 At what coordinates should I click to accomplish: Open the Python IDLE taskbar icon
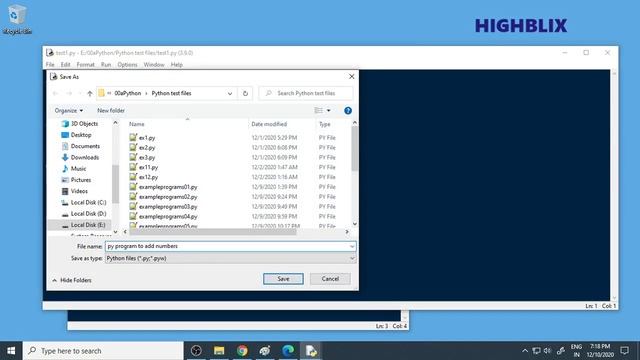click(311, 351)
